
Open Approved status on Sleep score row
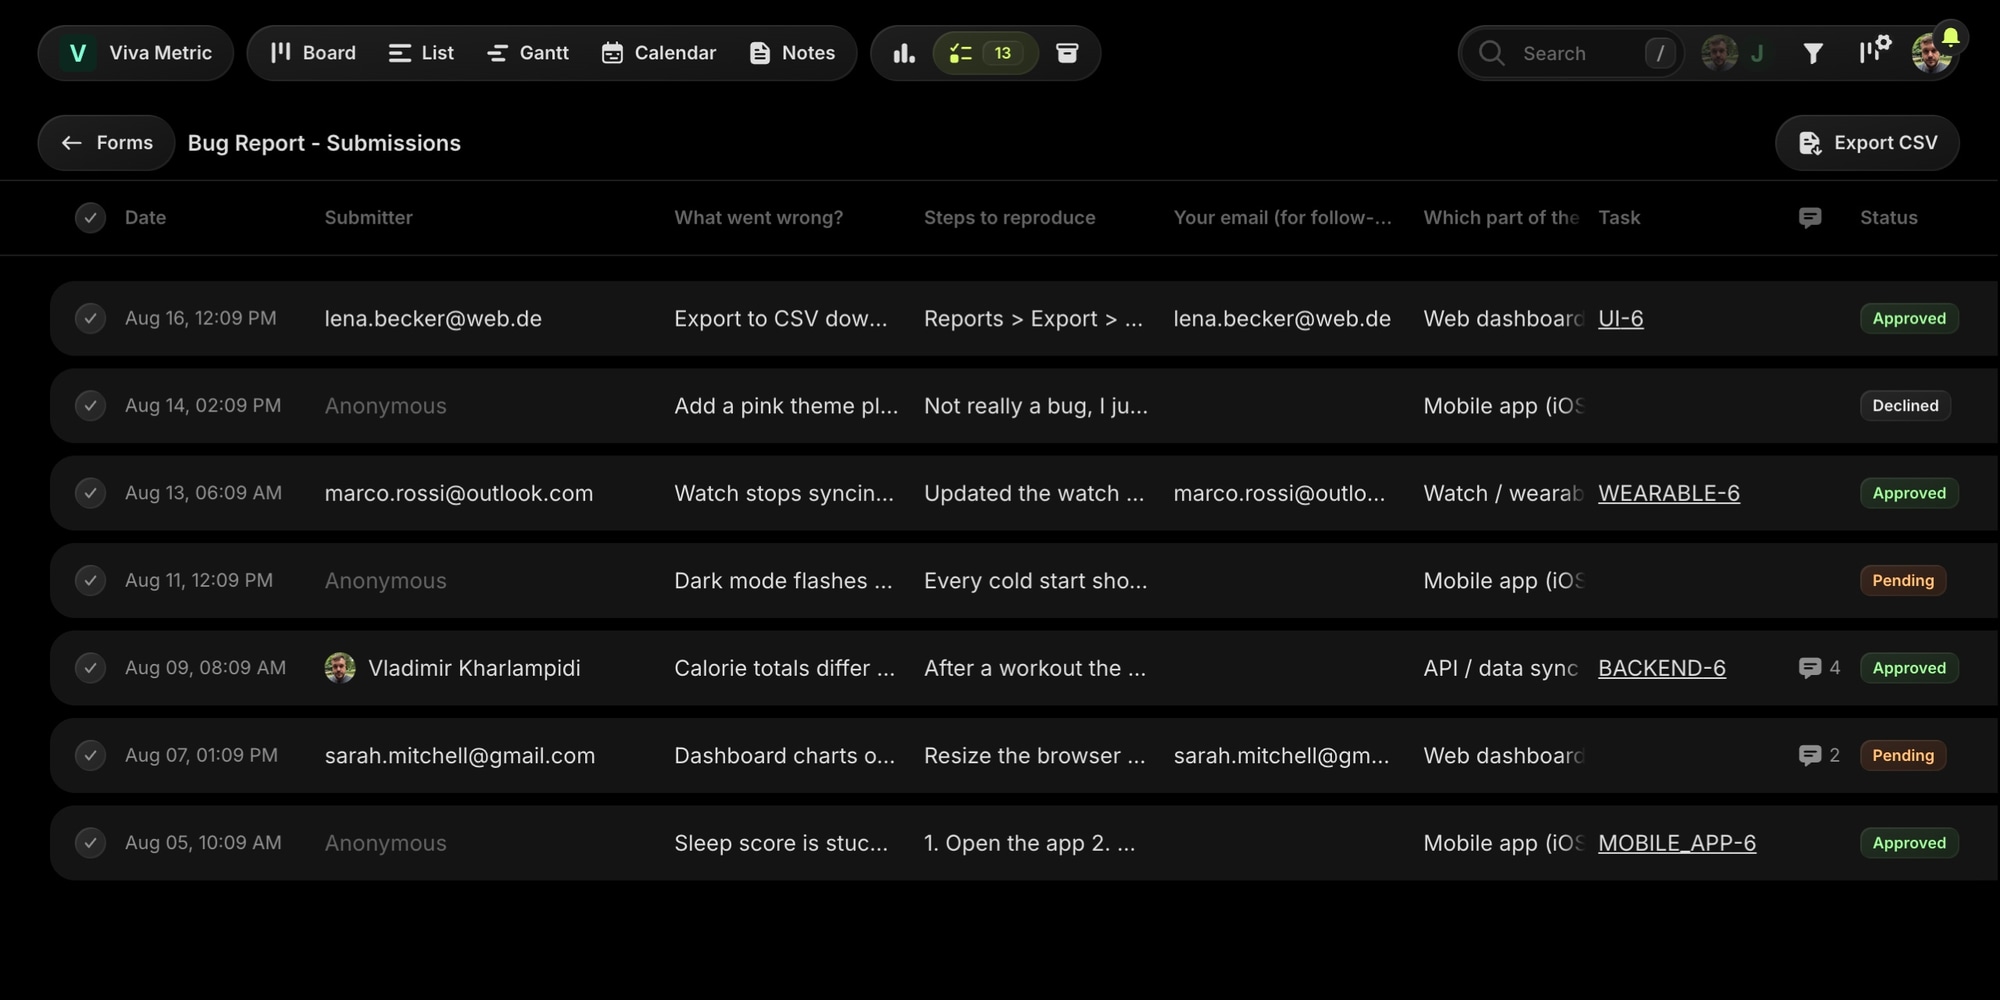pos(1909,843)
